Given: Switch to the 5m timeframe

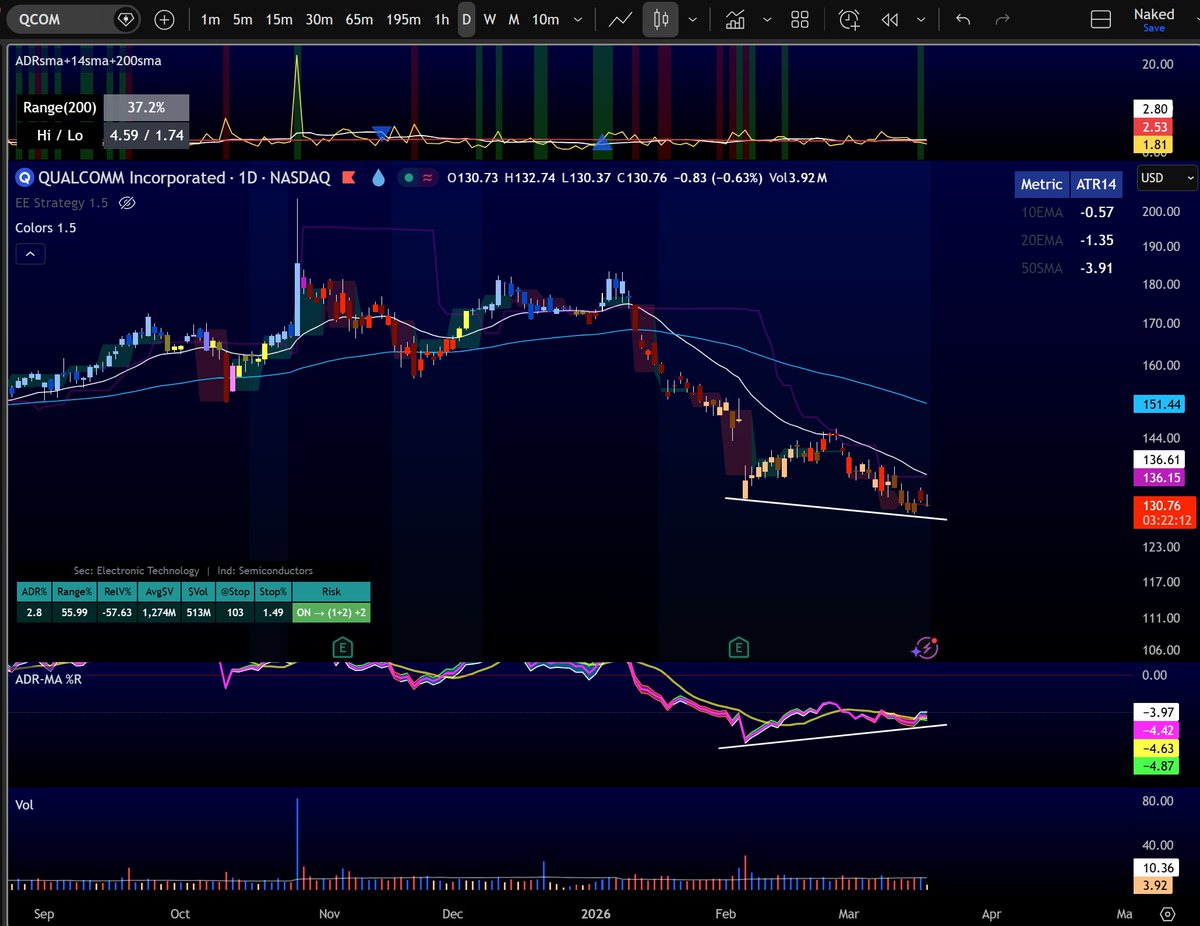Looking at the screenshot, I should click(x=242, y=19).
